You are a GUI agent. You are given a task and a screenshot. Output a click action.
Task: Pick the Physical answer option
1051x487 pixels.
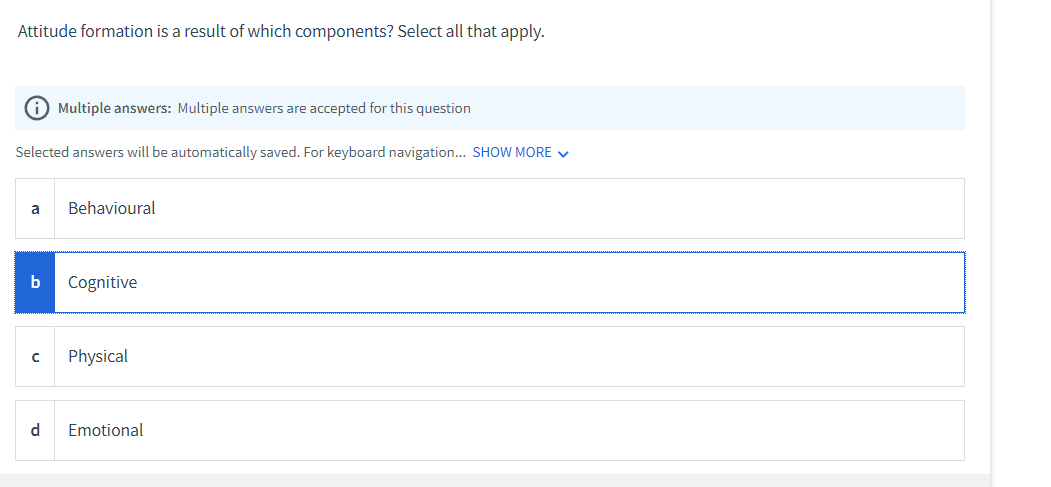click(x=98, y=357)
